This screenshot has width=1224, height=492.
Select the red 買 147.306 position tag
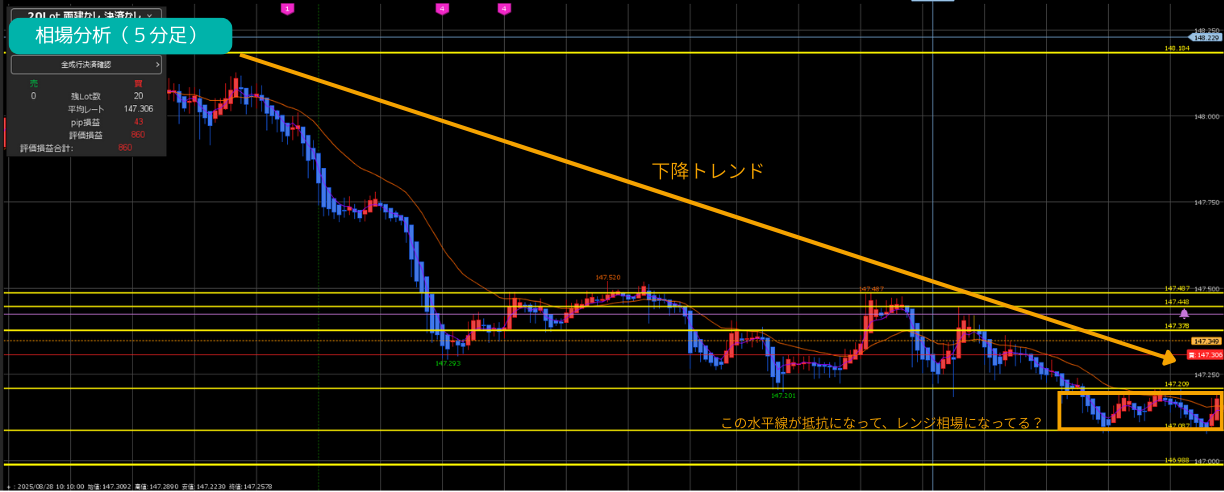[1204, 355]
